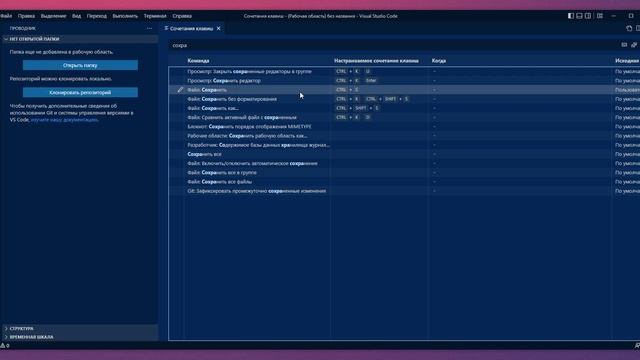
Task: Open the Выполнить menu
Action: (125, 16)
